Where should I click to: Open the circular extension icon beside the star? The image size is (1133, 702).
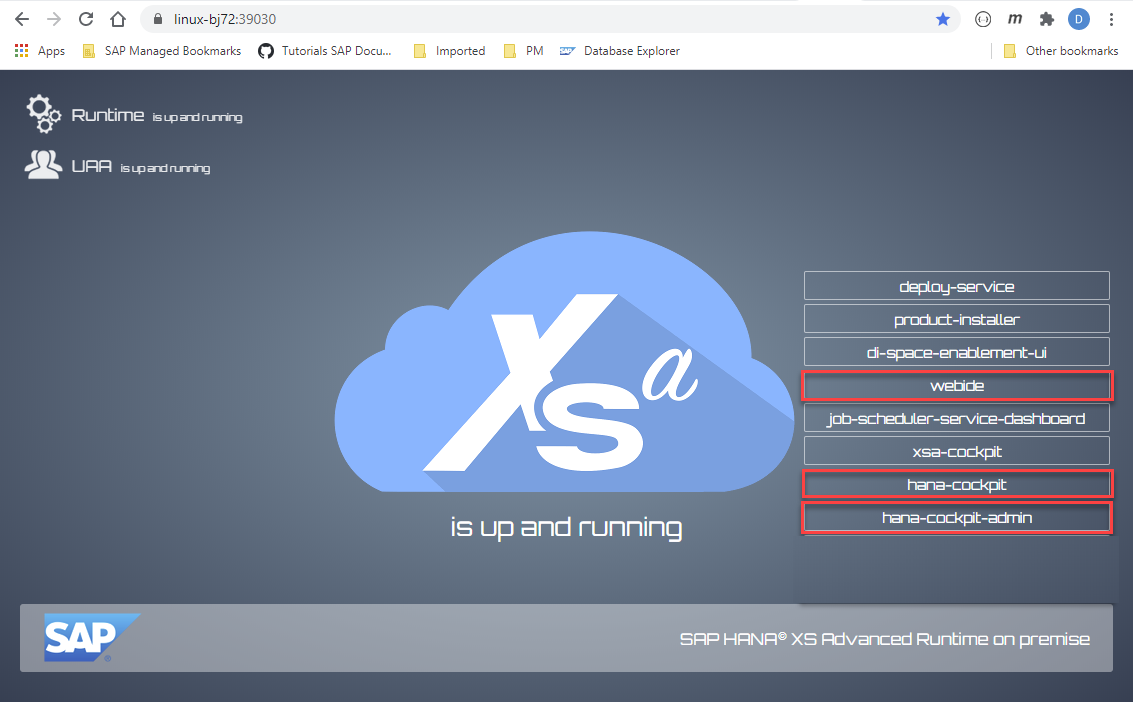(983, 20)
